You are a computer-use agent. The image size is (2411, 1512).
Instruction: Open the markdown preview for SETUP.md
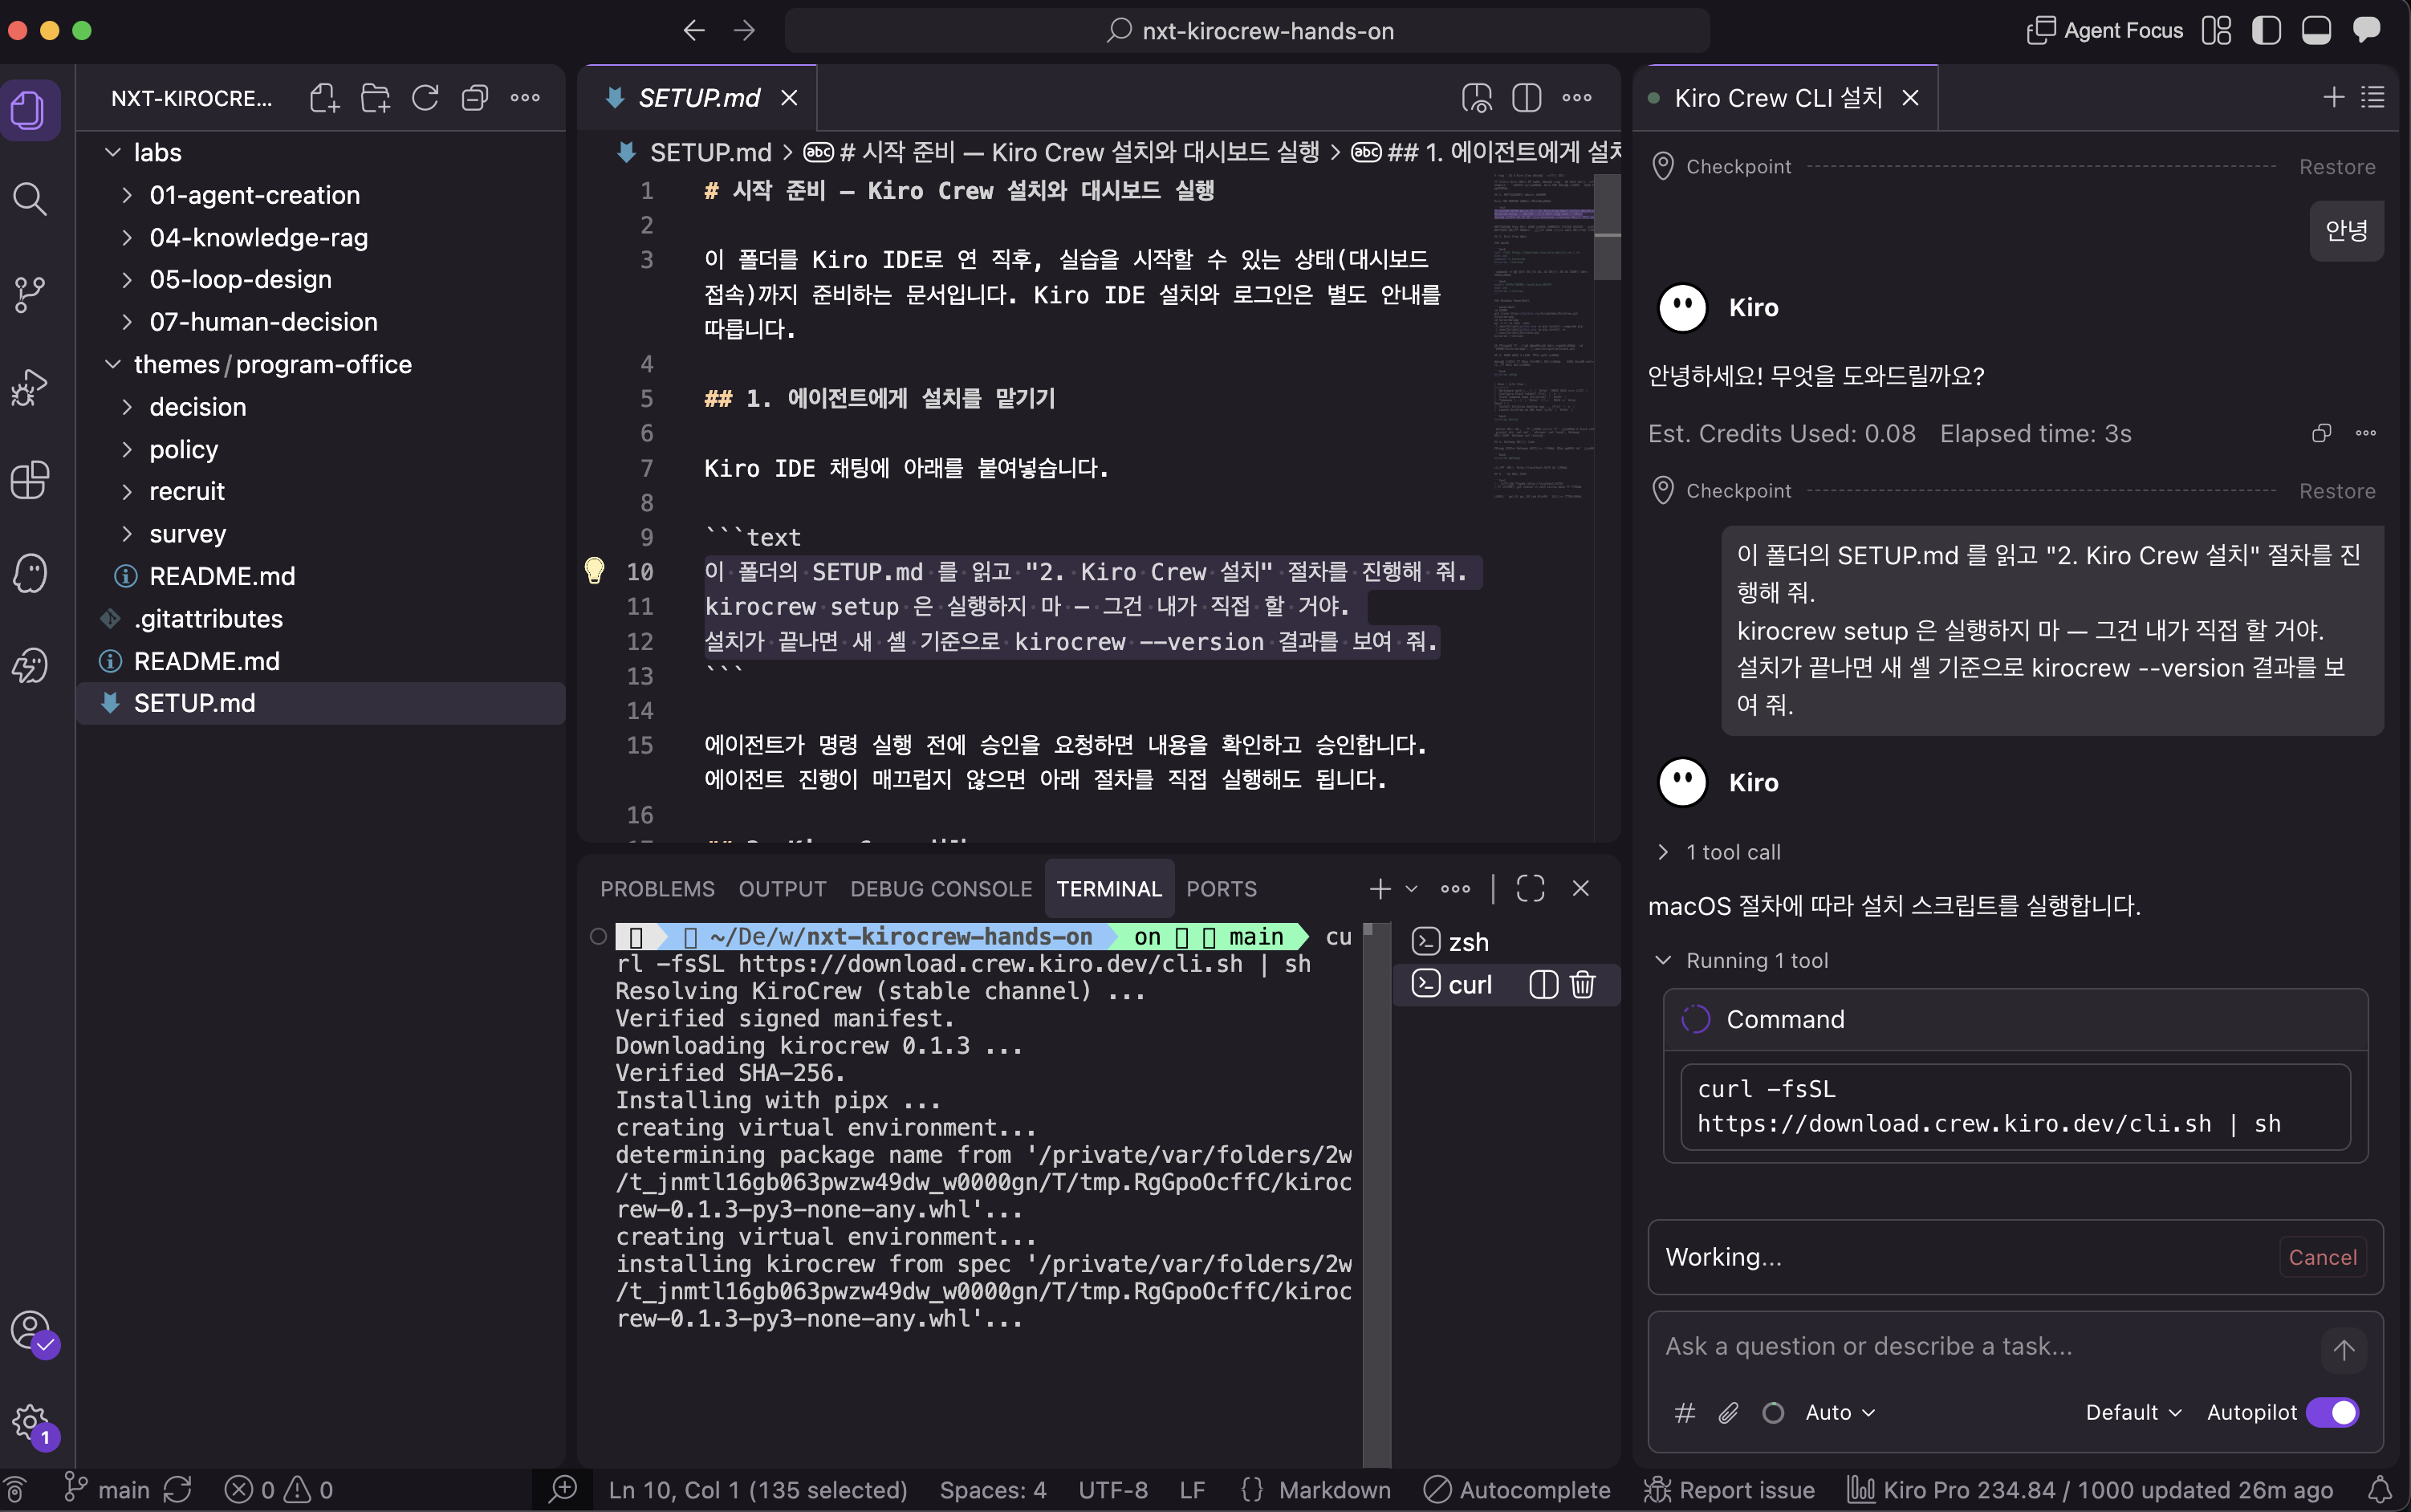[x=1477, y=98]
